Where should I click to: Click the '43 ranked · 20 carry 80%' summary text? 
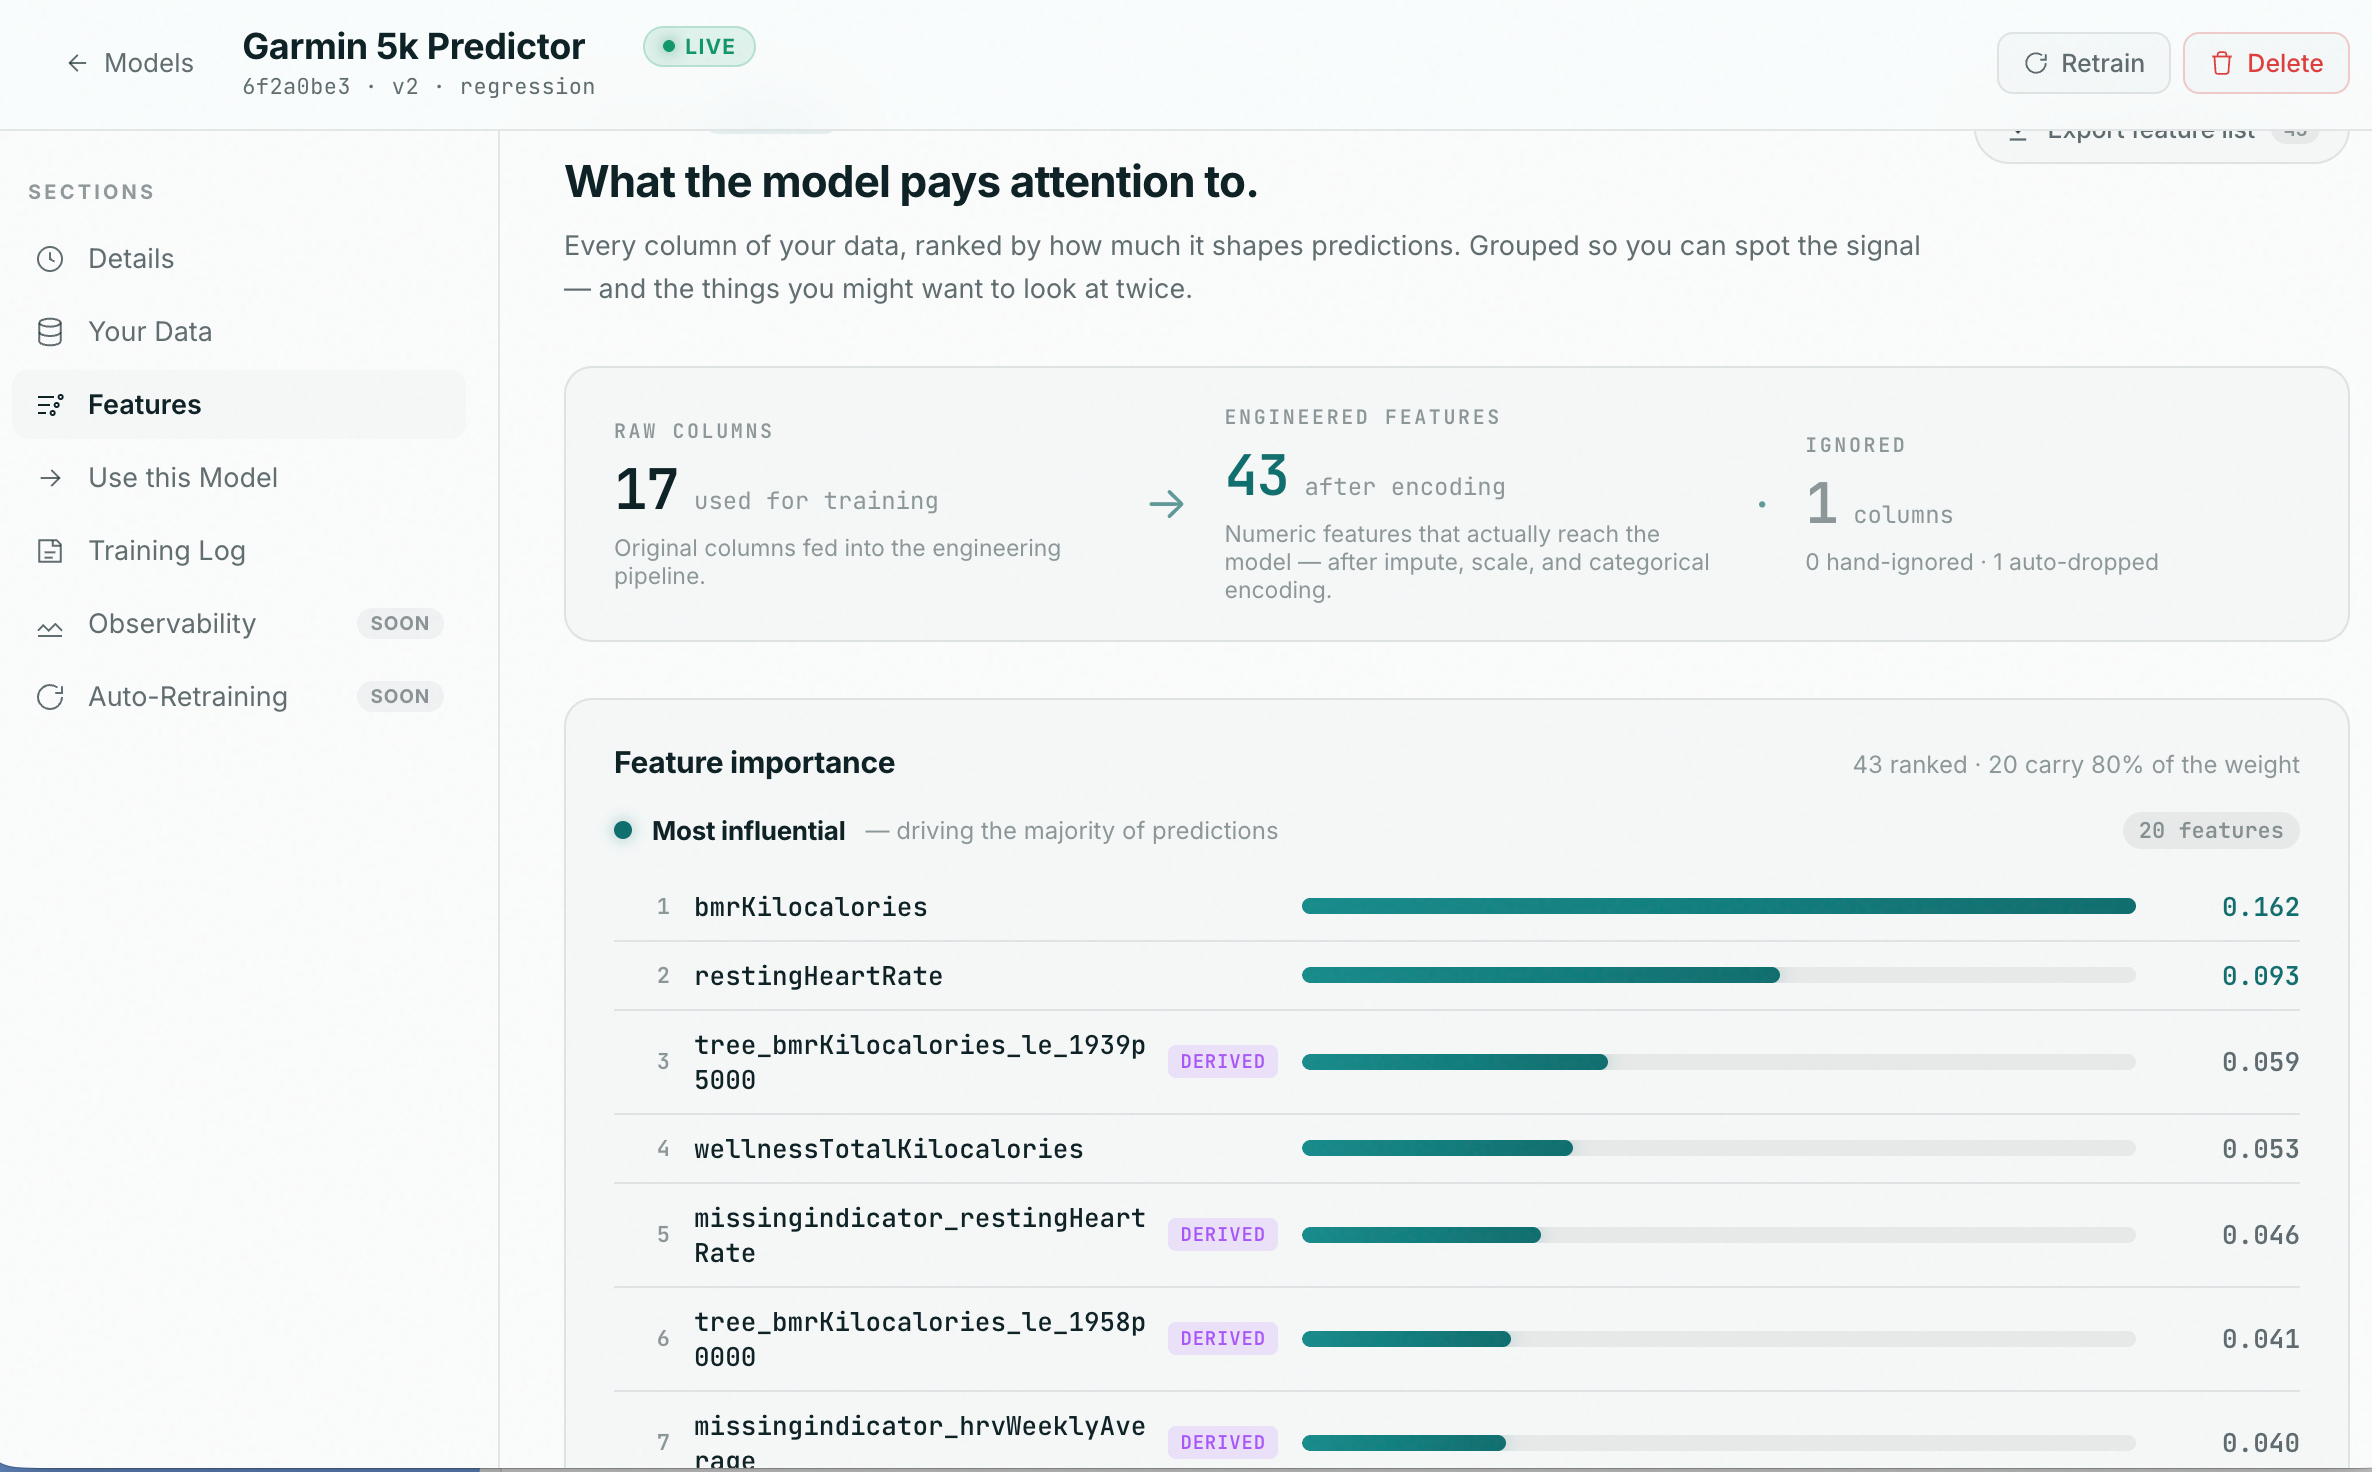click(x=2076, y=764)
